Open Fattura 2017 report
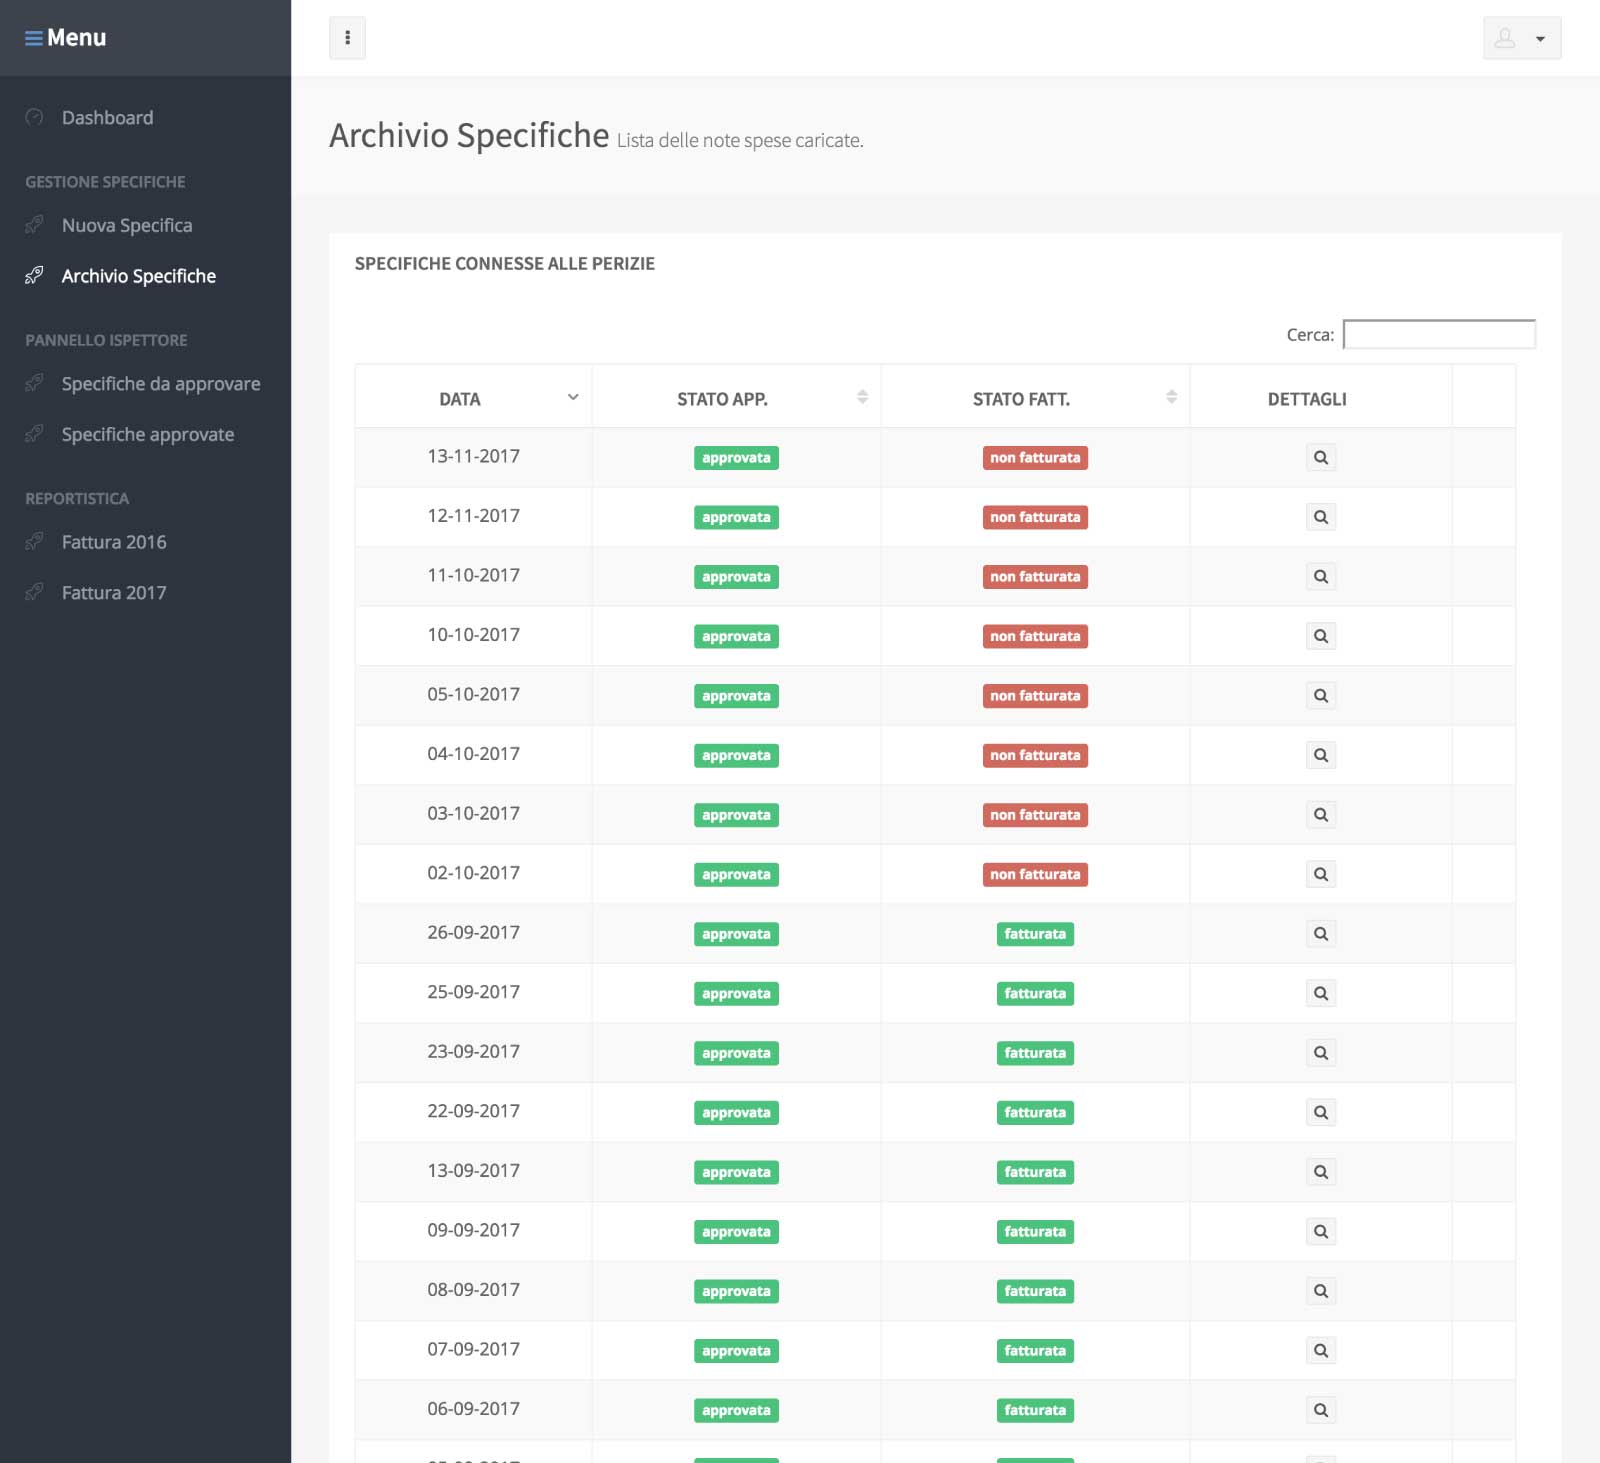The image size is (1600, 1463). [114, 593]
